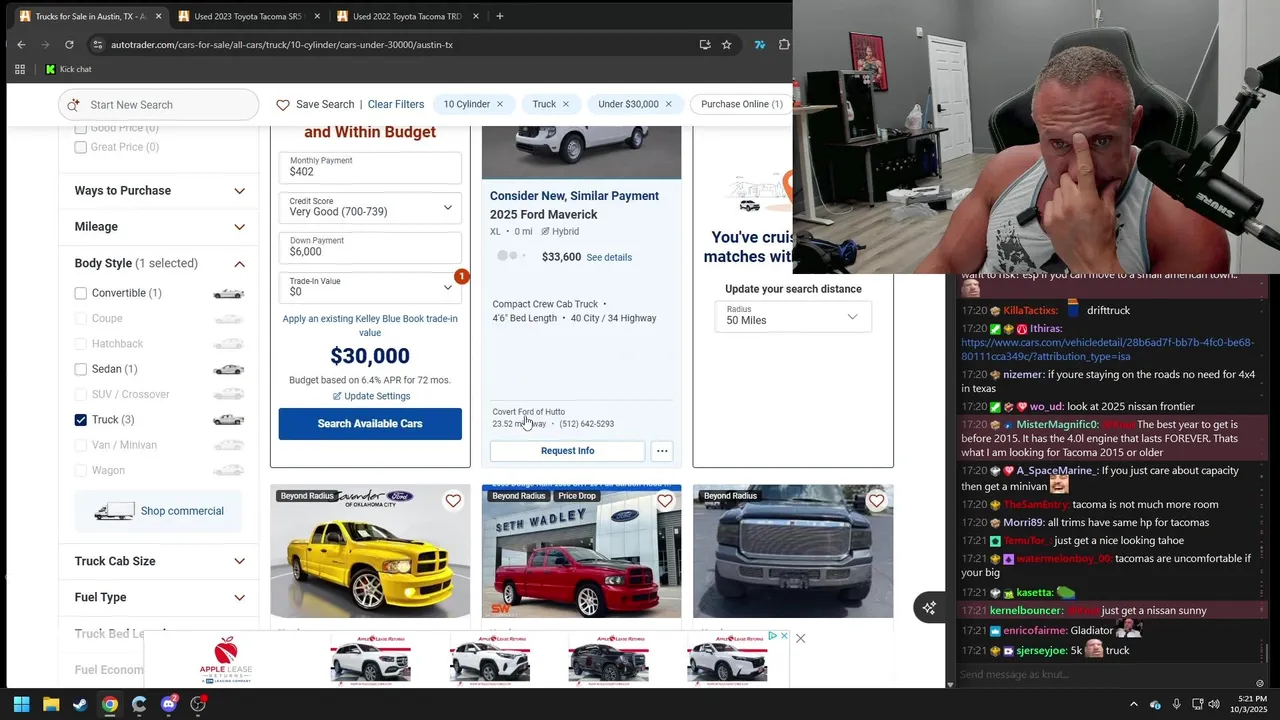
Task: Click the browser back arrow
Action: pyautogui.click(x=21, y=44)
